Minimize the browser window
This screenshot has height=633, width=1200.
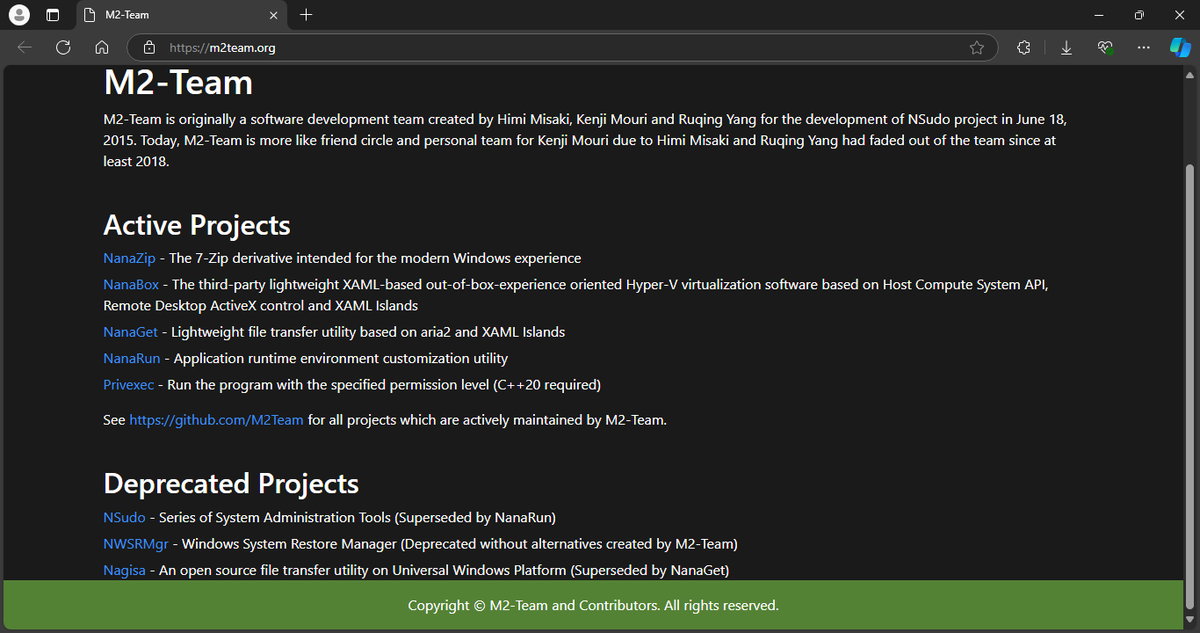1099,15
